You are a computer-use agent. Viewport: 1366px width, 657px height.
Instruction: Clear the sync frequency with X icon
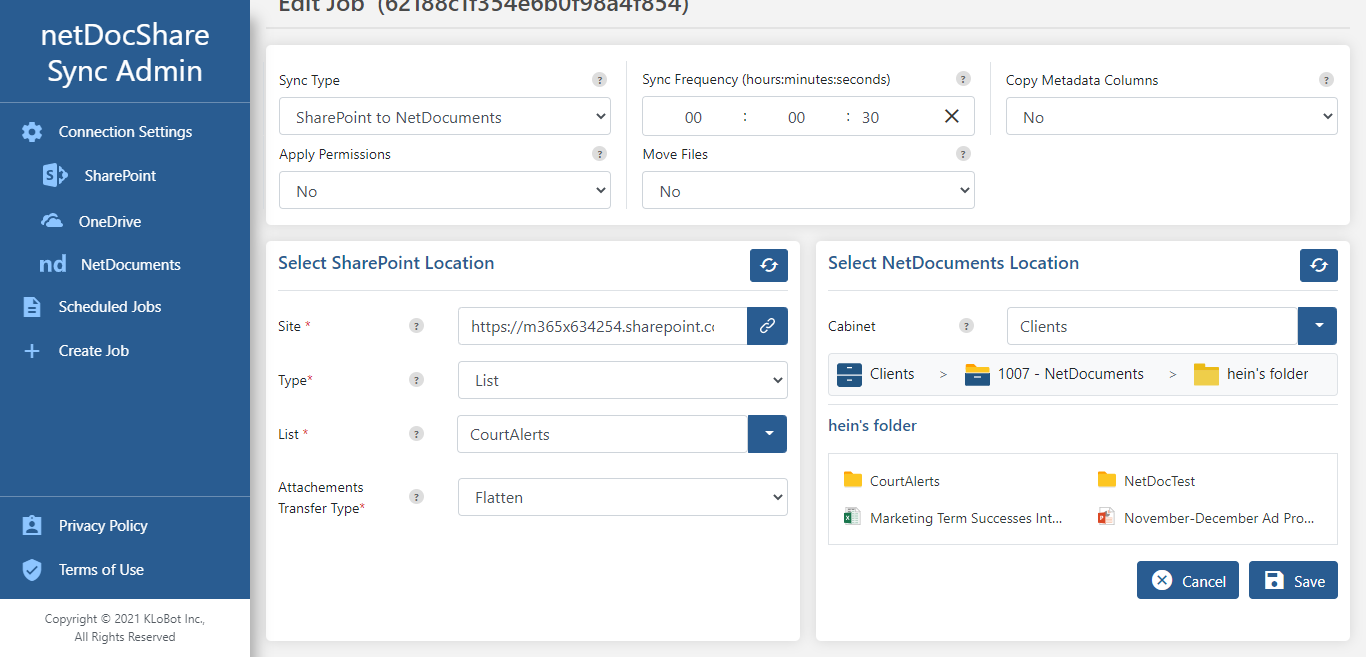tap(952, 117)
